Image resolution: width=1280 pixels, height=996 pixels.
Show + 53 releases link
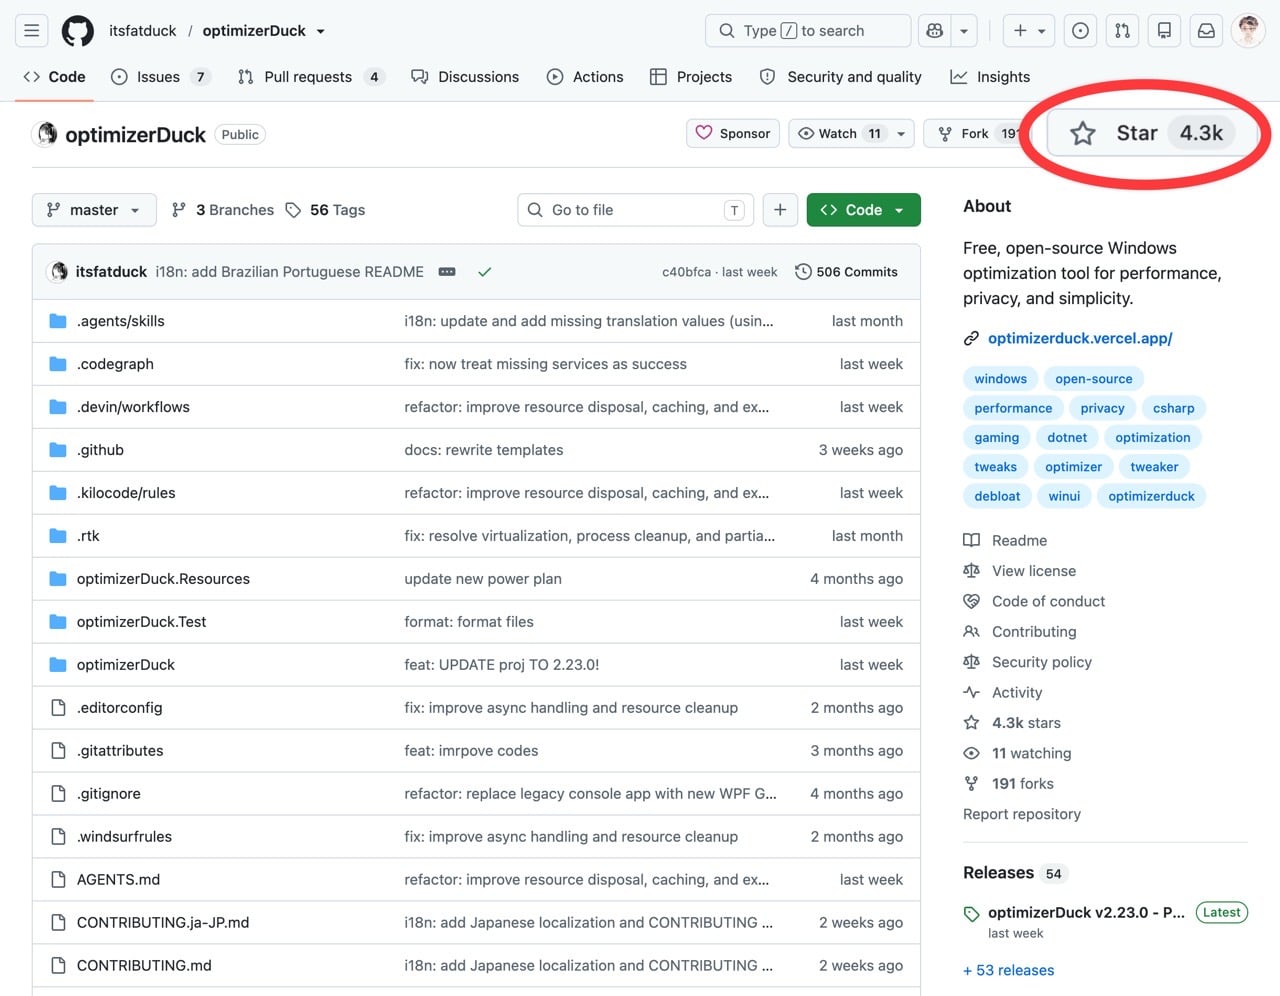point(1008,971)
